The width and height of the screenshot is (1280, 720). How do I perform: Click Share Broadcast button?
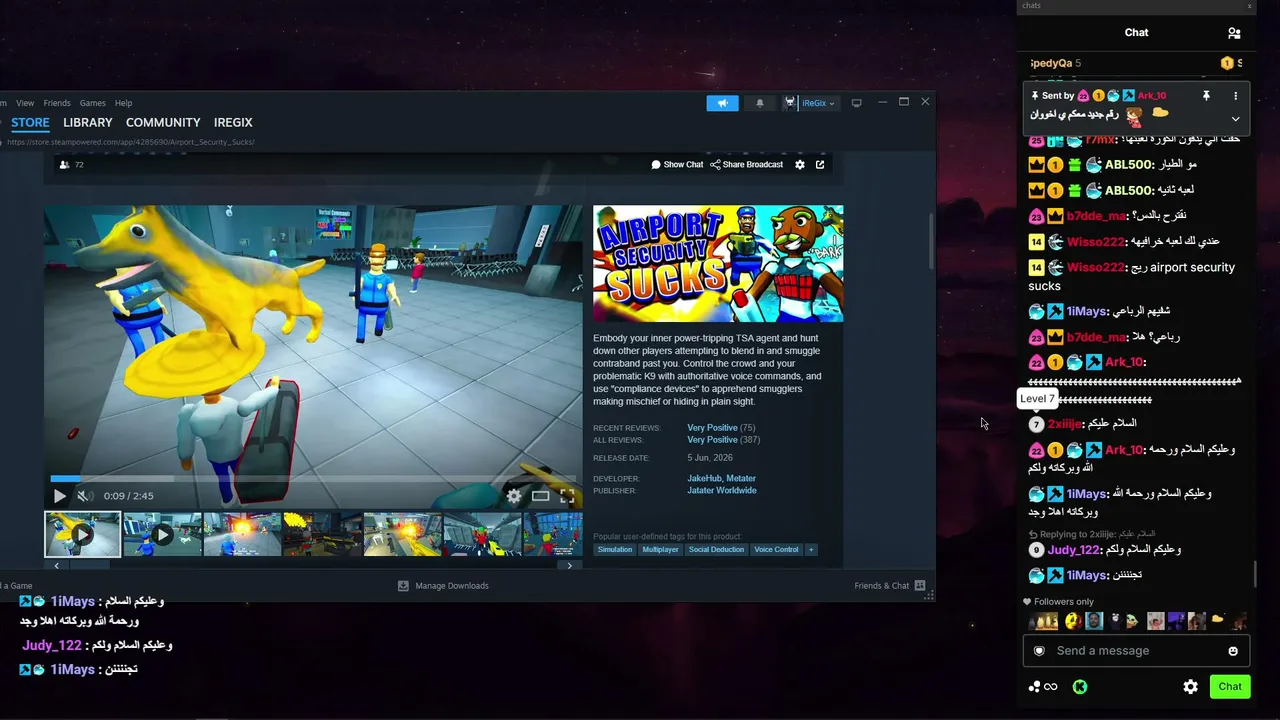tap(747, 165)
